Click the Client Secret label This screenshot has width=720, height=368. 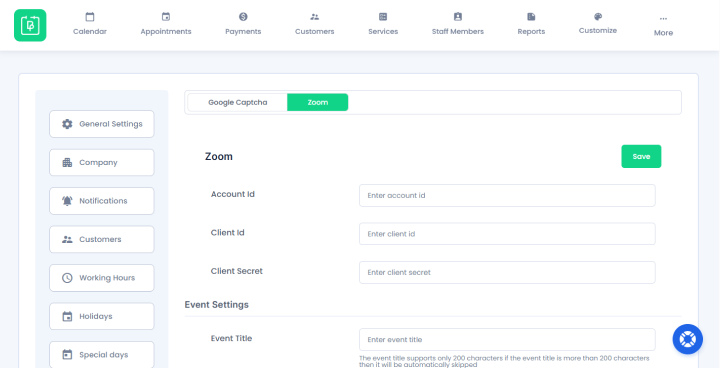237,271
